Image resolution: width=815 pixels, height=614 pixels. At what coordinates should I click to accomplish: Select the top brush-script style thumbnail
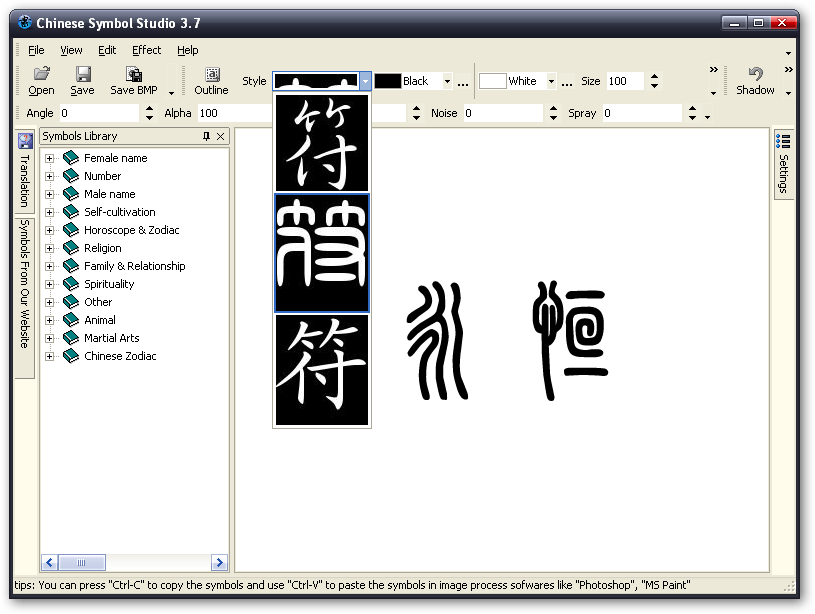(322, 143)
